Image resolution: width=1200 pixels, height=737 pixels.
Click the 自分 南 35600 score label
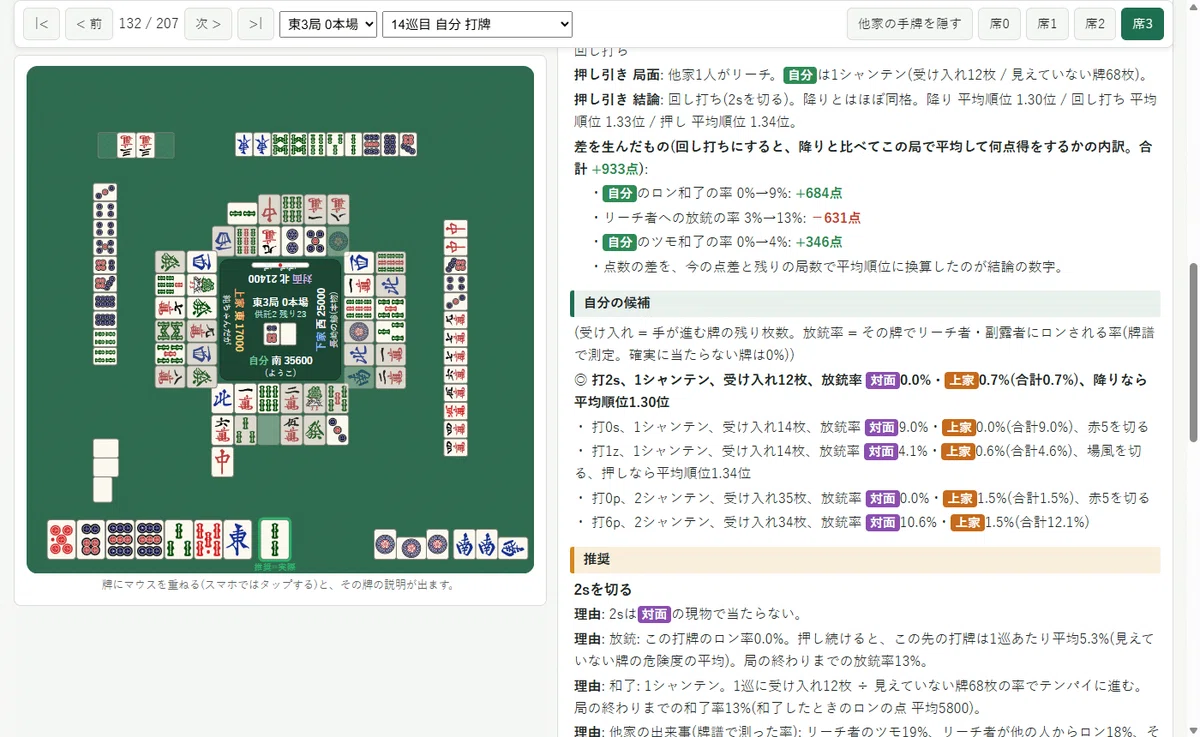[x=281, y=361]
